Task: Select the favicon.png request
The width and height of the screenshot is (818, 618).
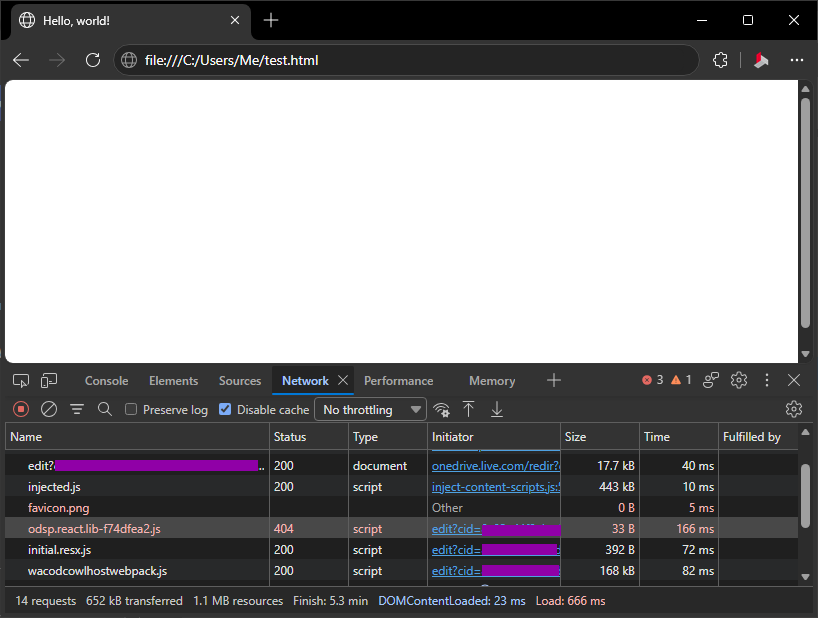Action: tap(402, 507)
